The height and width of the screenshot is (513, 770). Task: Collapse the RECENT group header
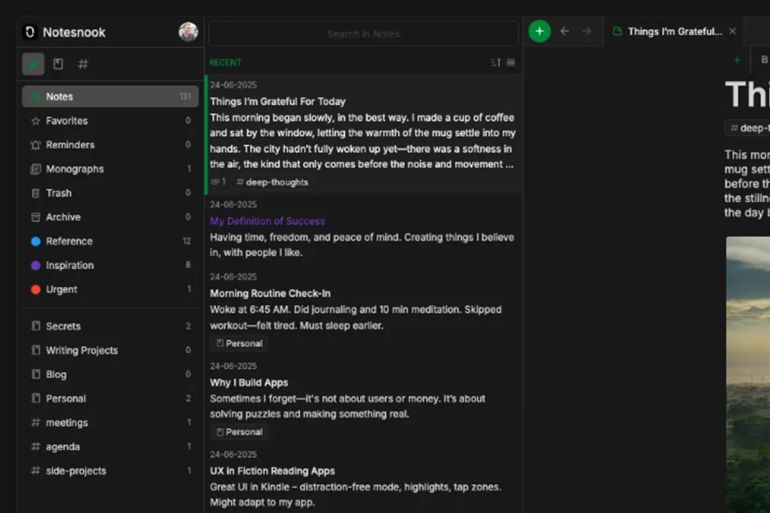coord(226,62)
